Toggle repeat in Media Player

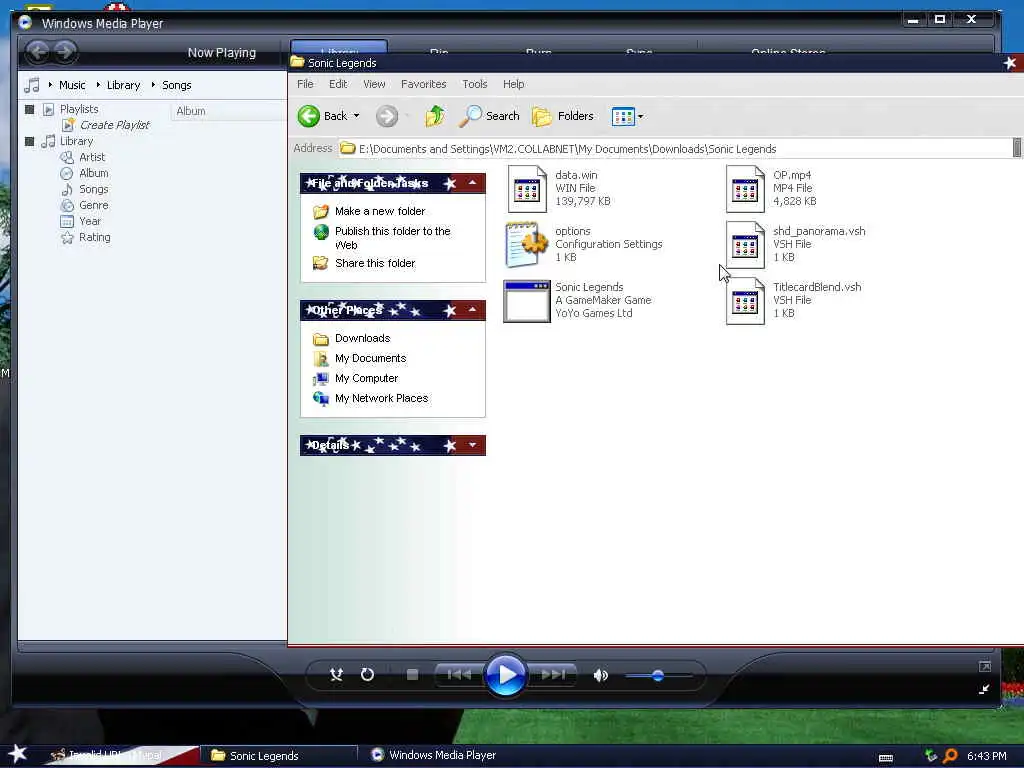point(368,675)
